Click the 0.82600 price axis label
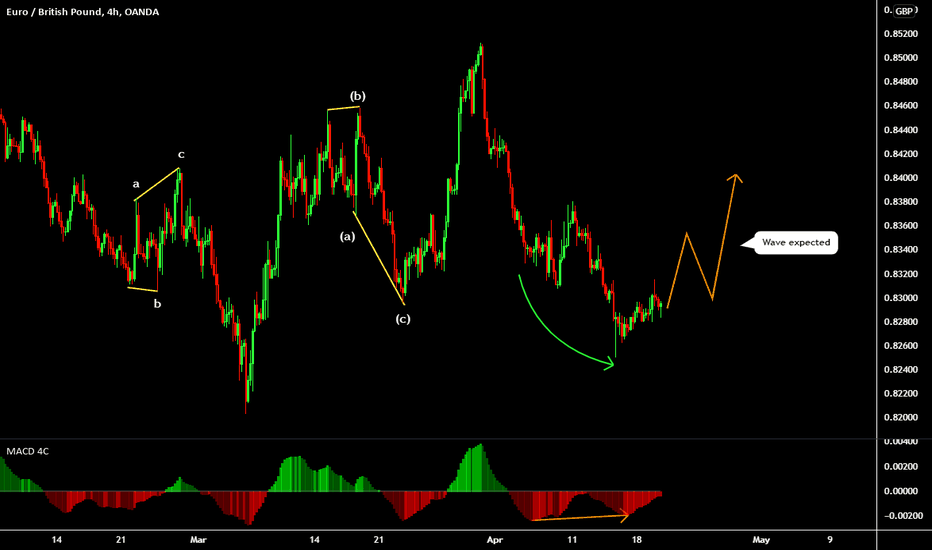The image size is (932, 550). coord(900,345)
